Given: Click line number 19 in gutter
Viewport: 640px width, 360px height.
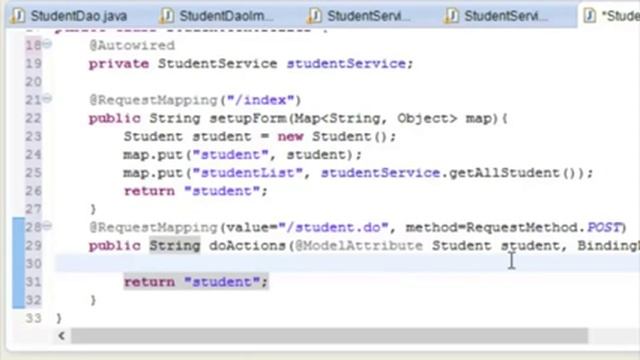Looking at the screenshot, I should point(33,64).
